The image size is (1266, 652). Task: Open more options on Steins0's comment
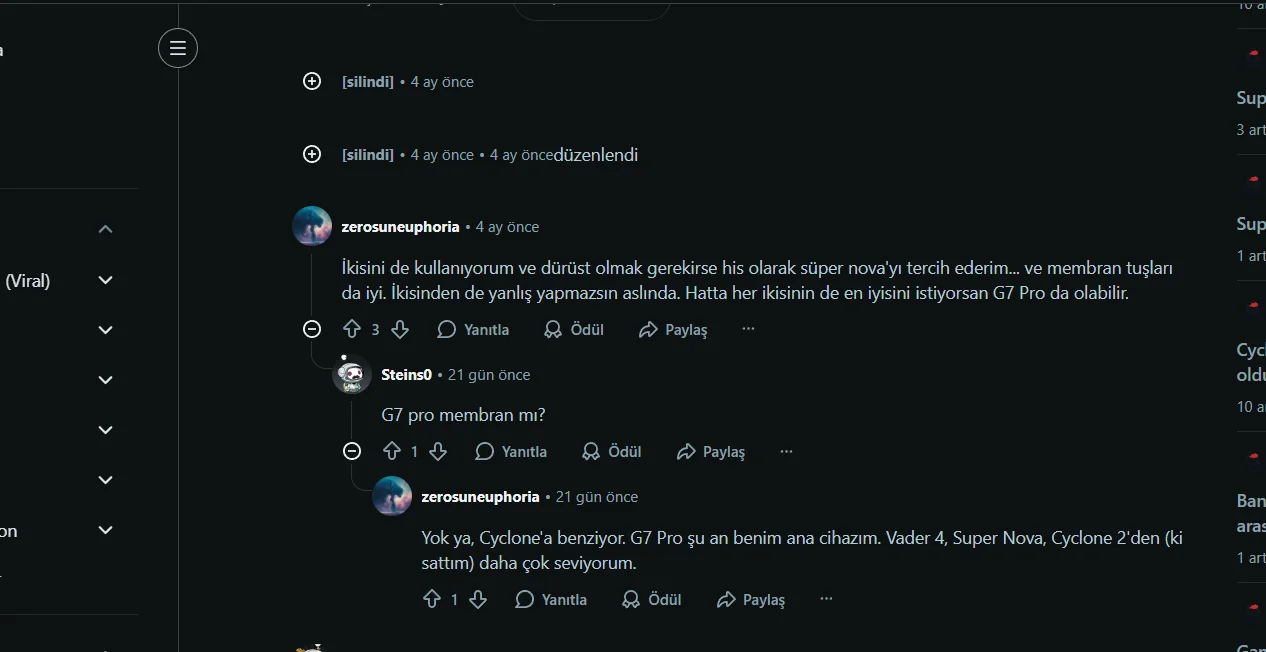click(x=786, y=451)
